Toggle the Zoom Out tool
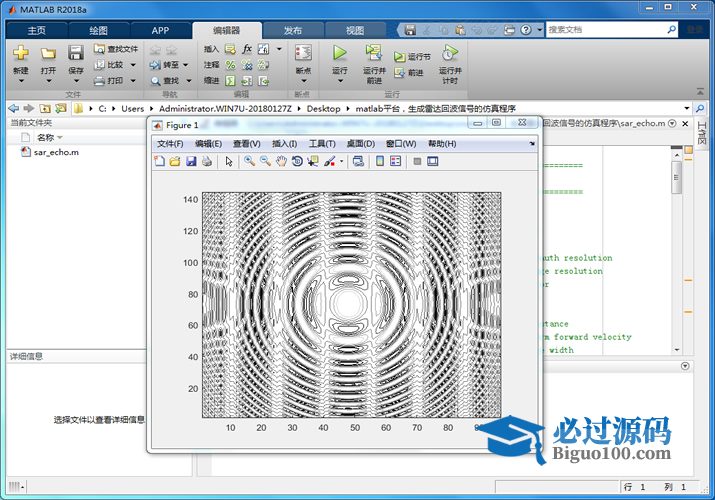Viewport: 715px width, 500px height. (265, 161)
